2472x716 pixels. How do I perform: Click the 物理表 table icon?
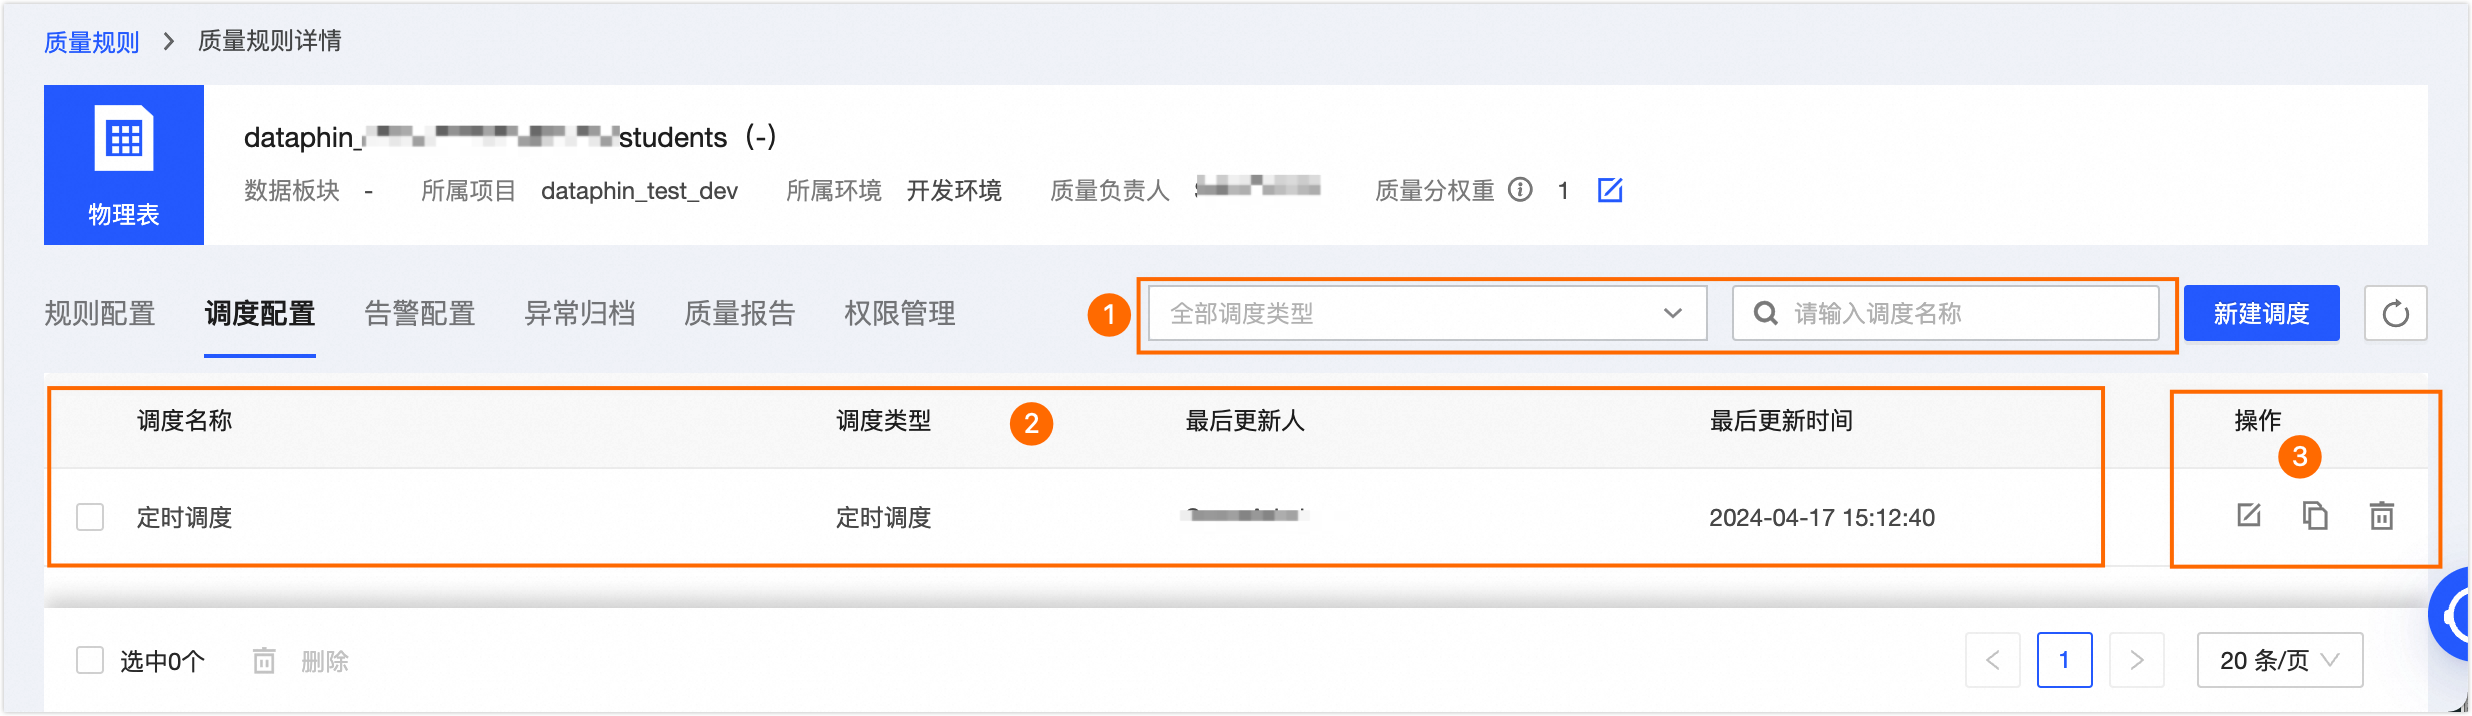pos(124,140)
